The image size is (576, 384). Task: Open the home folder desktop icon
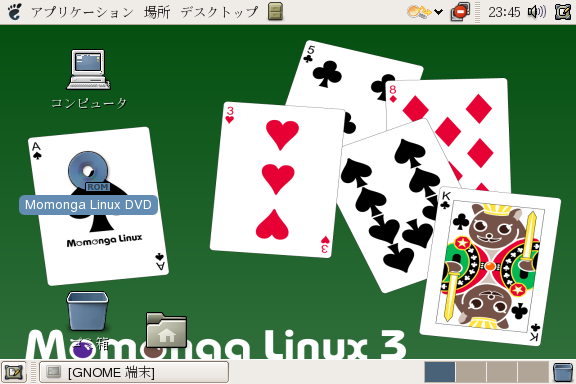click(x=166, y=330)
